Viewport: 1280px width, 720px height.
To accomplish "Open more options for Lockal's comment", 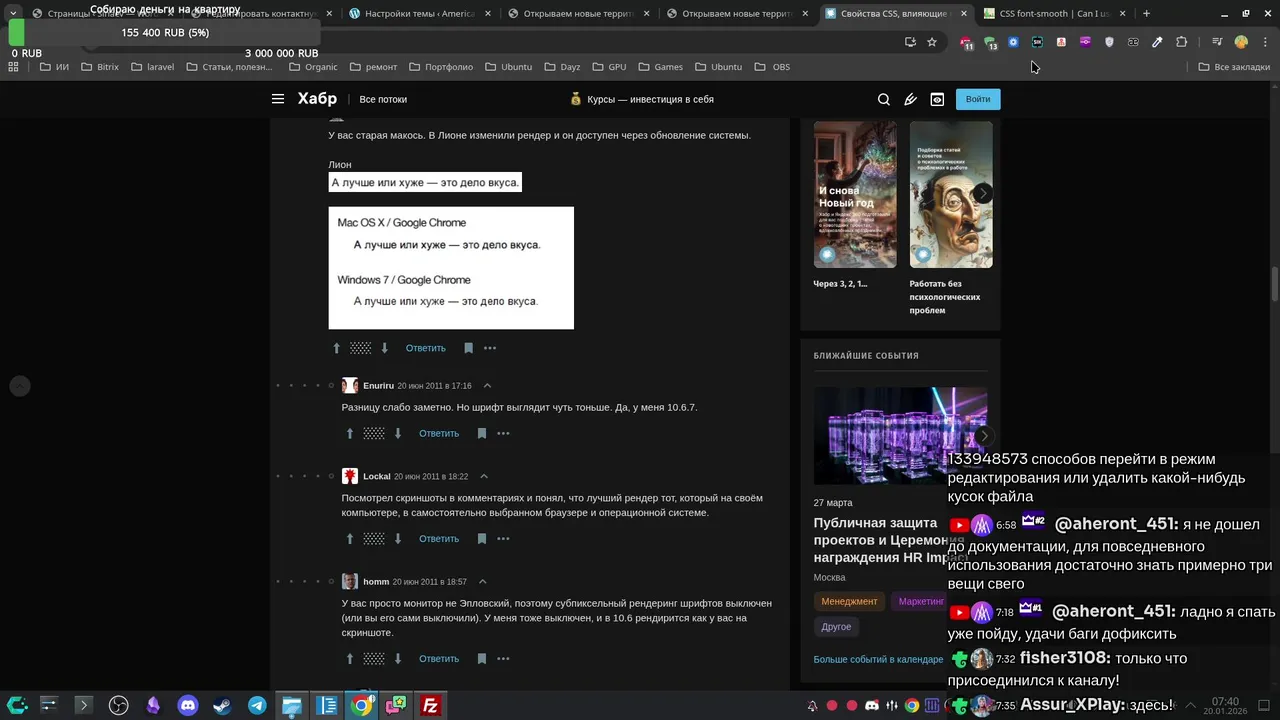I will 503,538.
